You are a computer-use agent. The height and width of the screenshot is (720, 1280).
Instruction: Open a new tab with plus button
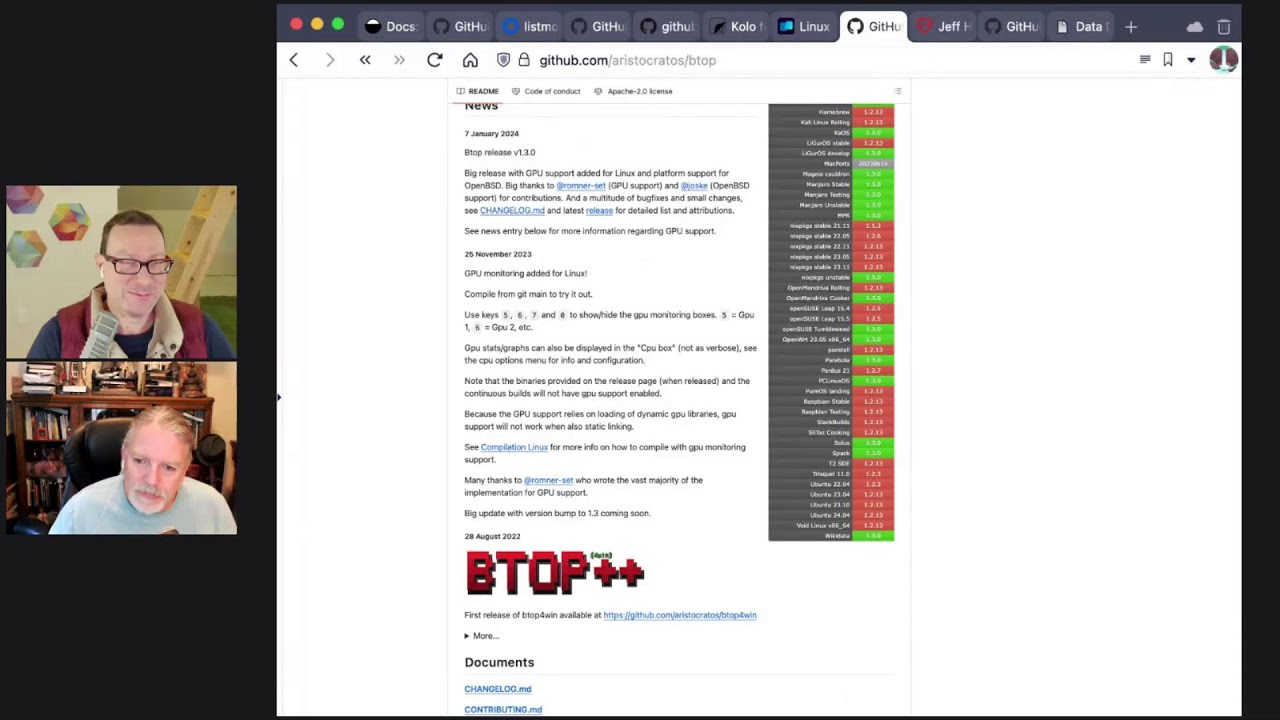pyautogui.click(x=1131, y=27)
